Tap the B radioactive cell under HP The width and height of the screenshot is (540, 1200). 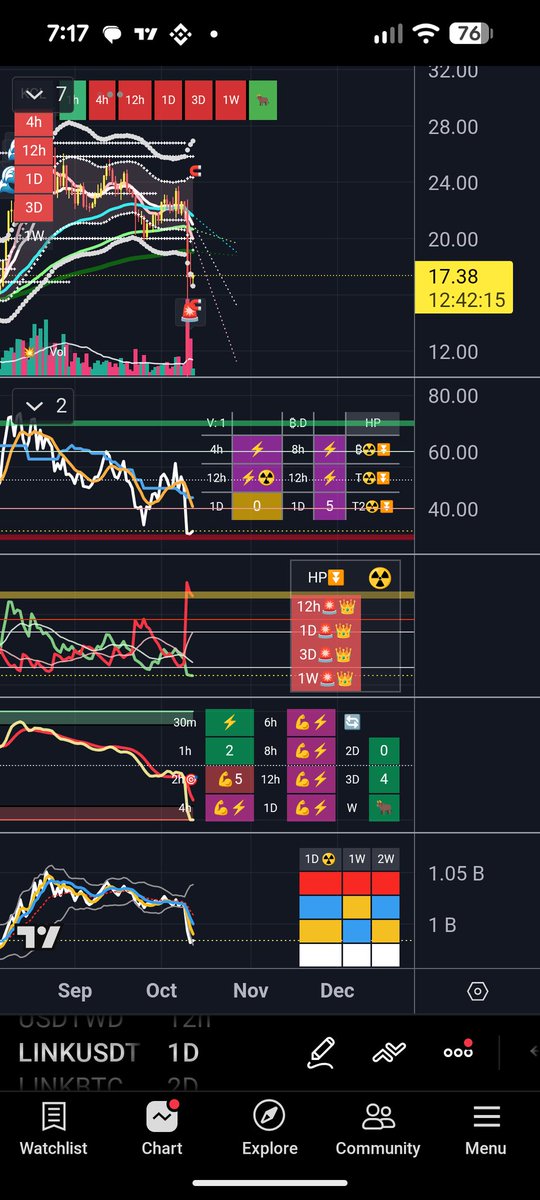(371, 450)
